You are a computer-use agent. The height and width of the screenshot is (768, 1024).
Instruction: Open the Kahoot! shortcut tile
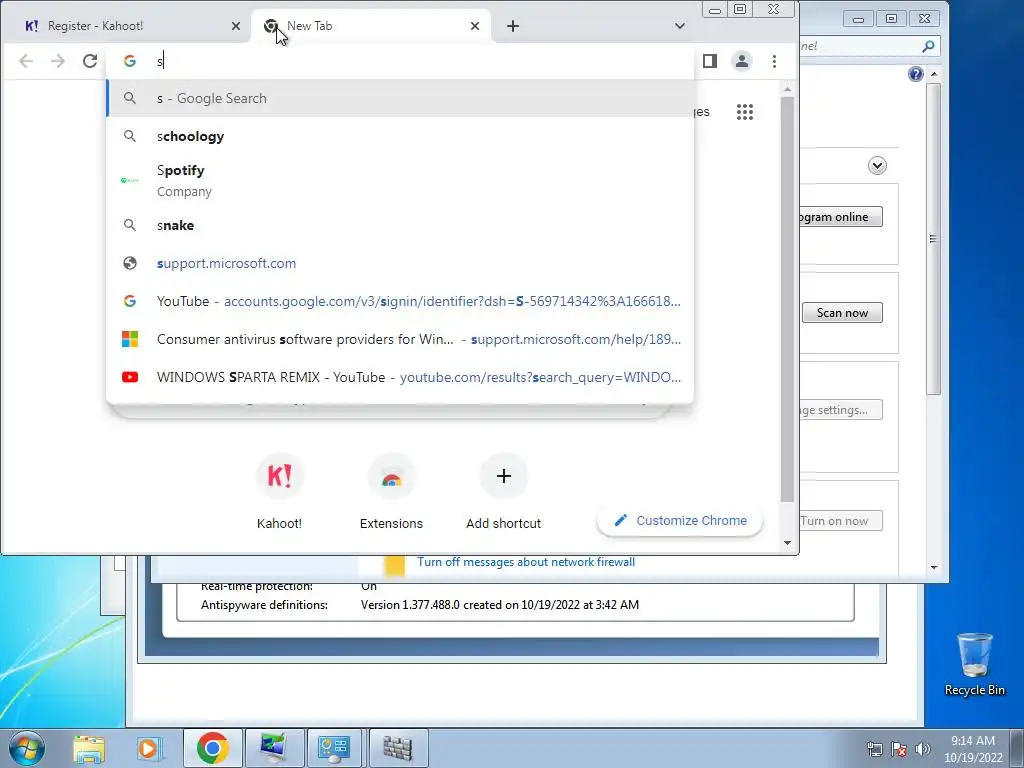[x=280, y=492]
